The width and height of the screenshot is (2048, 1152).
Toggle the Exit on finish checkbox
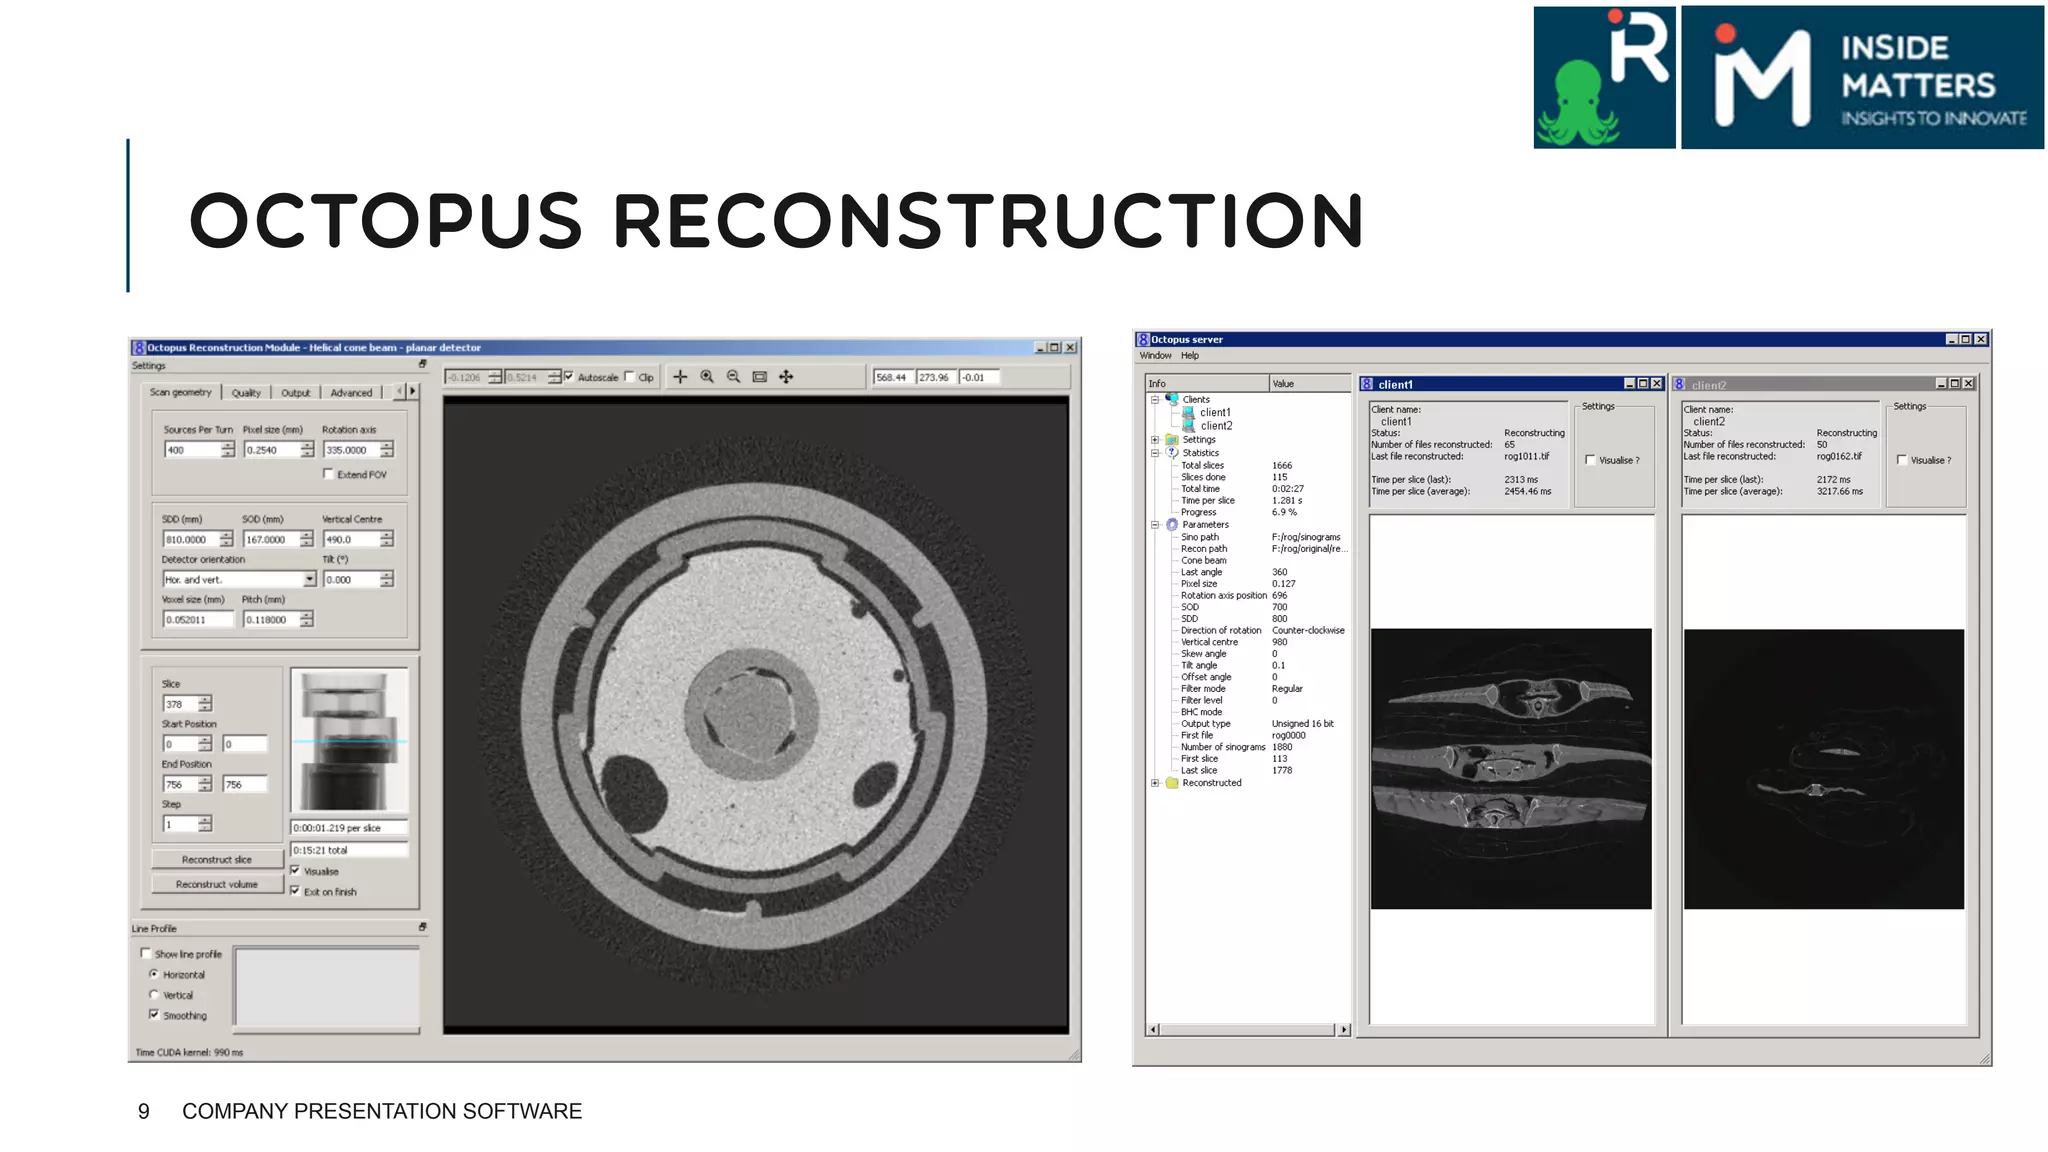coord(295,890)
